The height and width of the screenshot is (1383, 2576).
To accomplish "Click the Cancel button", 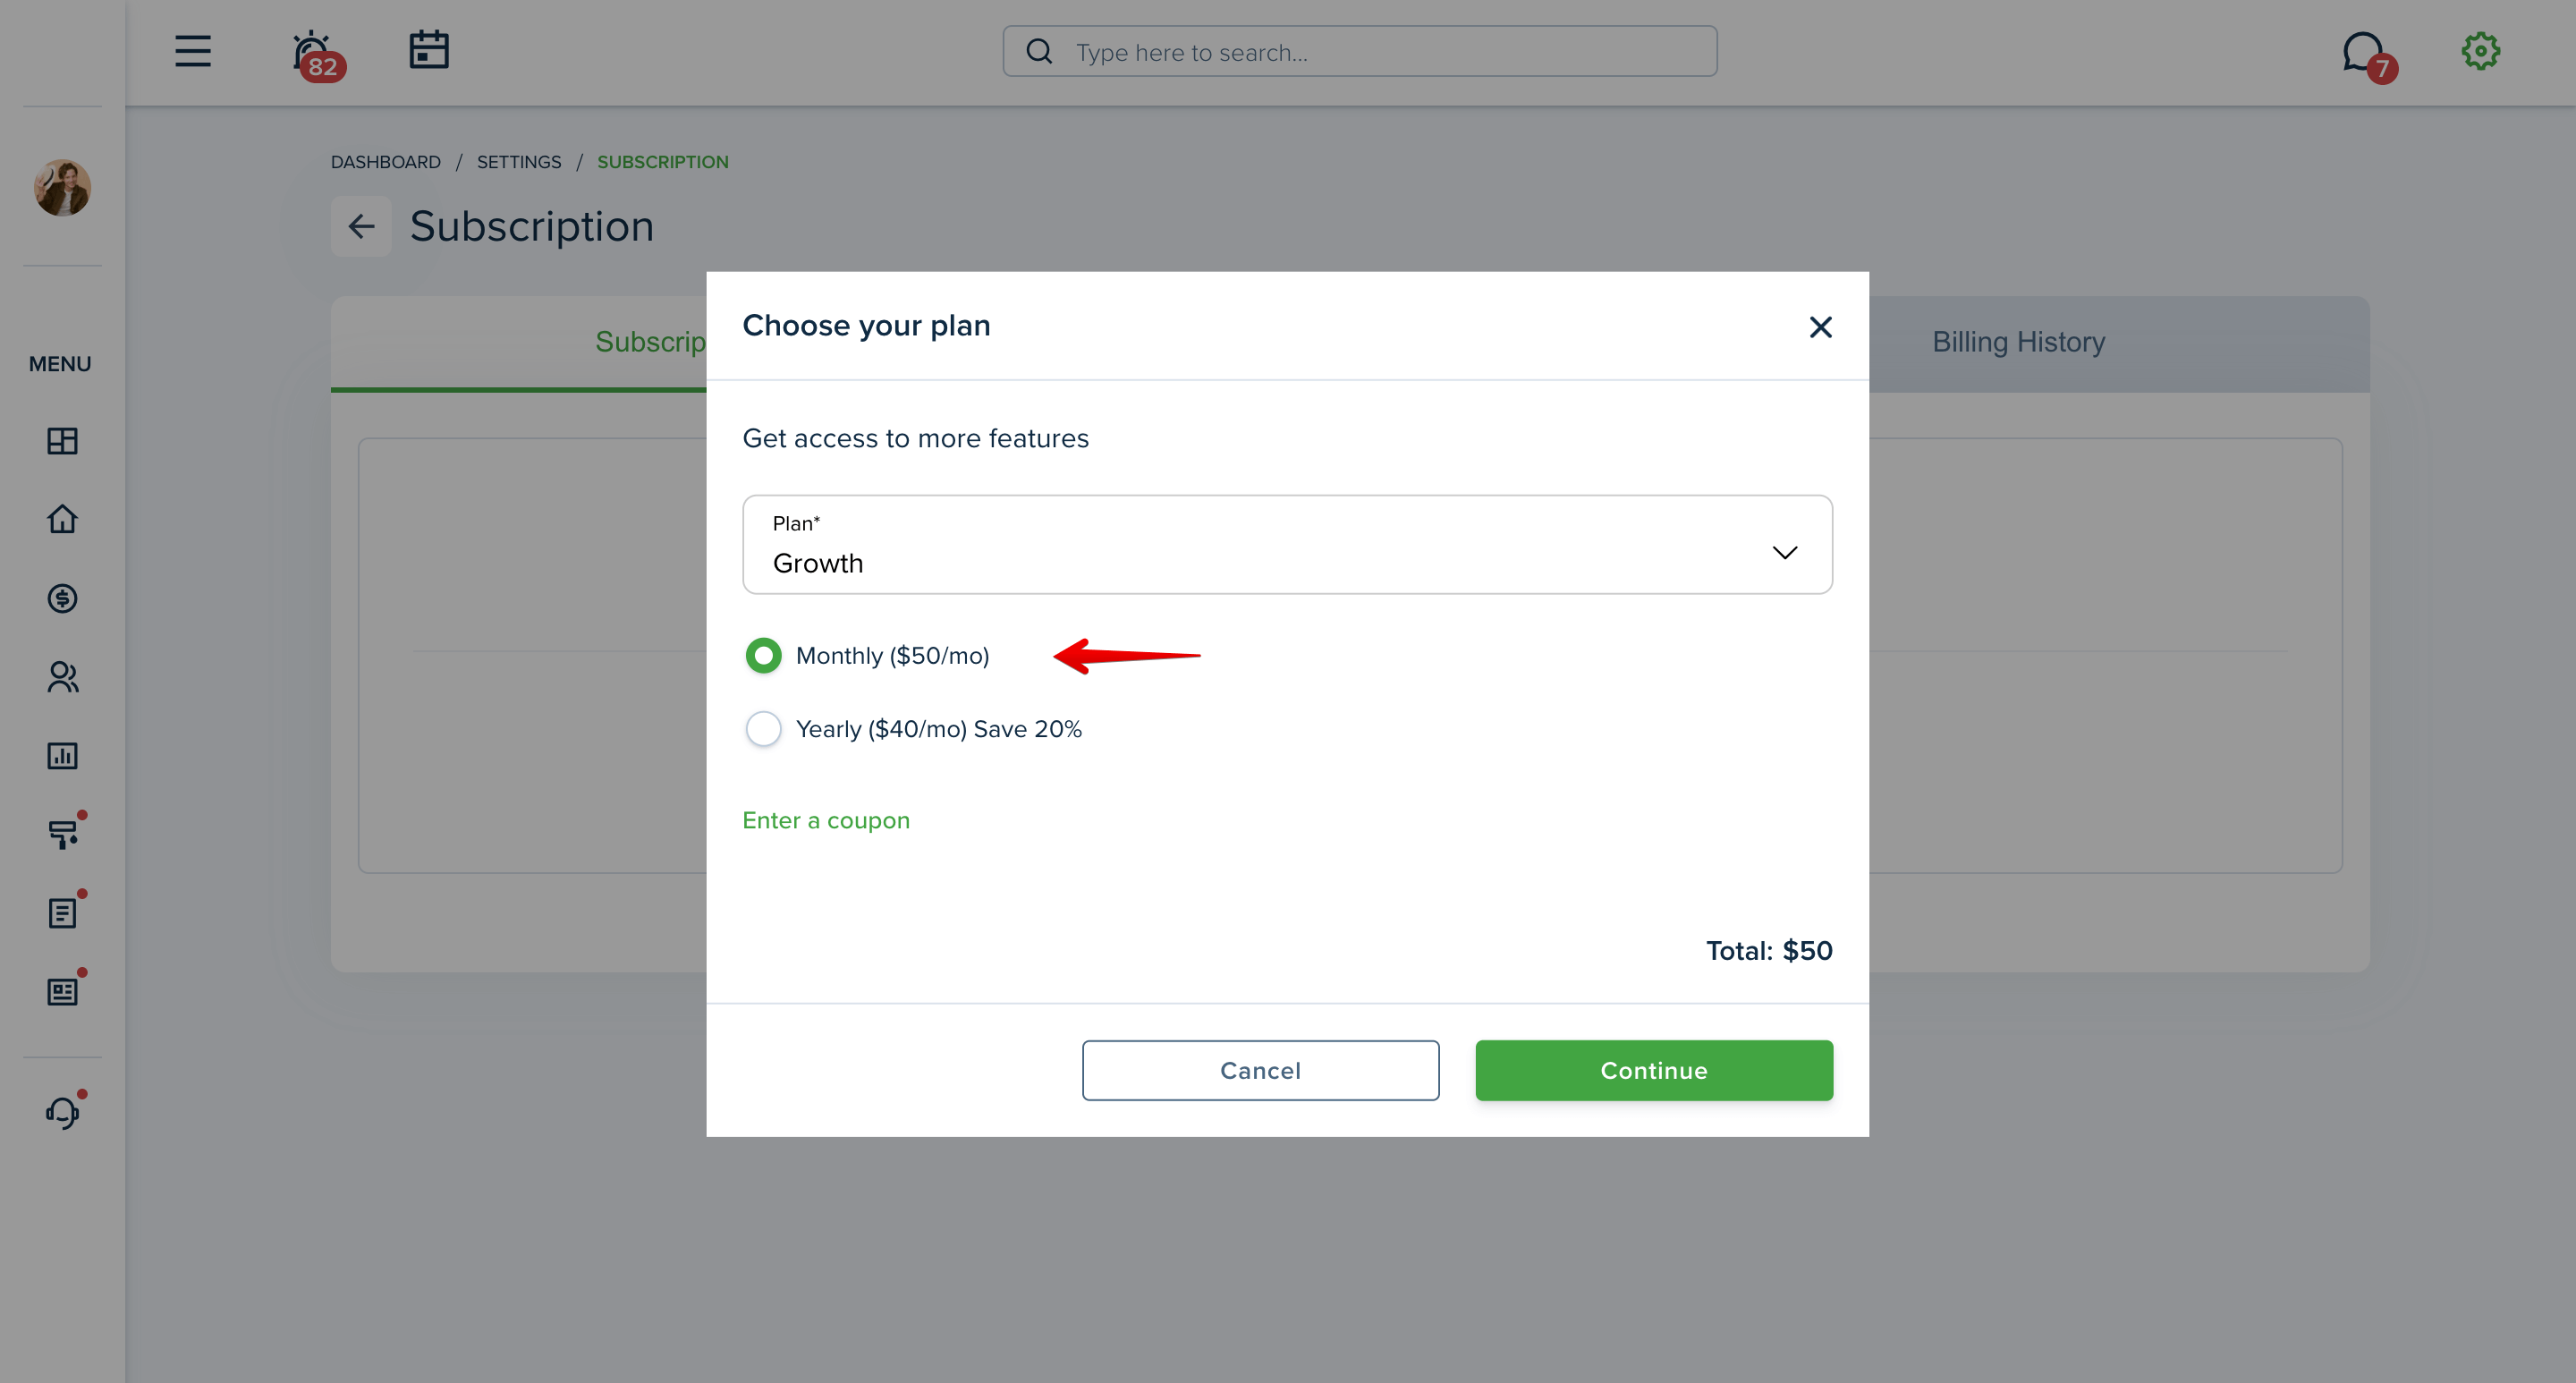I will point(1260,1071).
